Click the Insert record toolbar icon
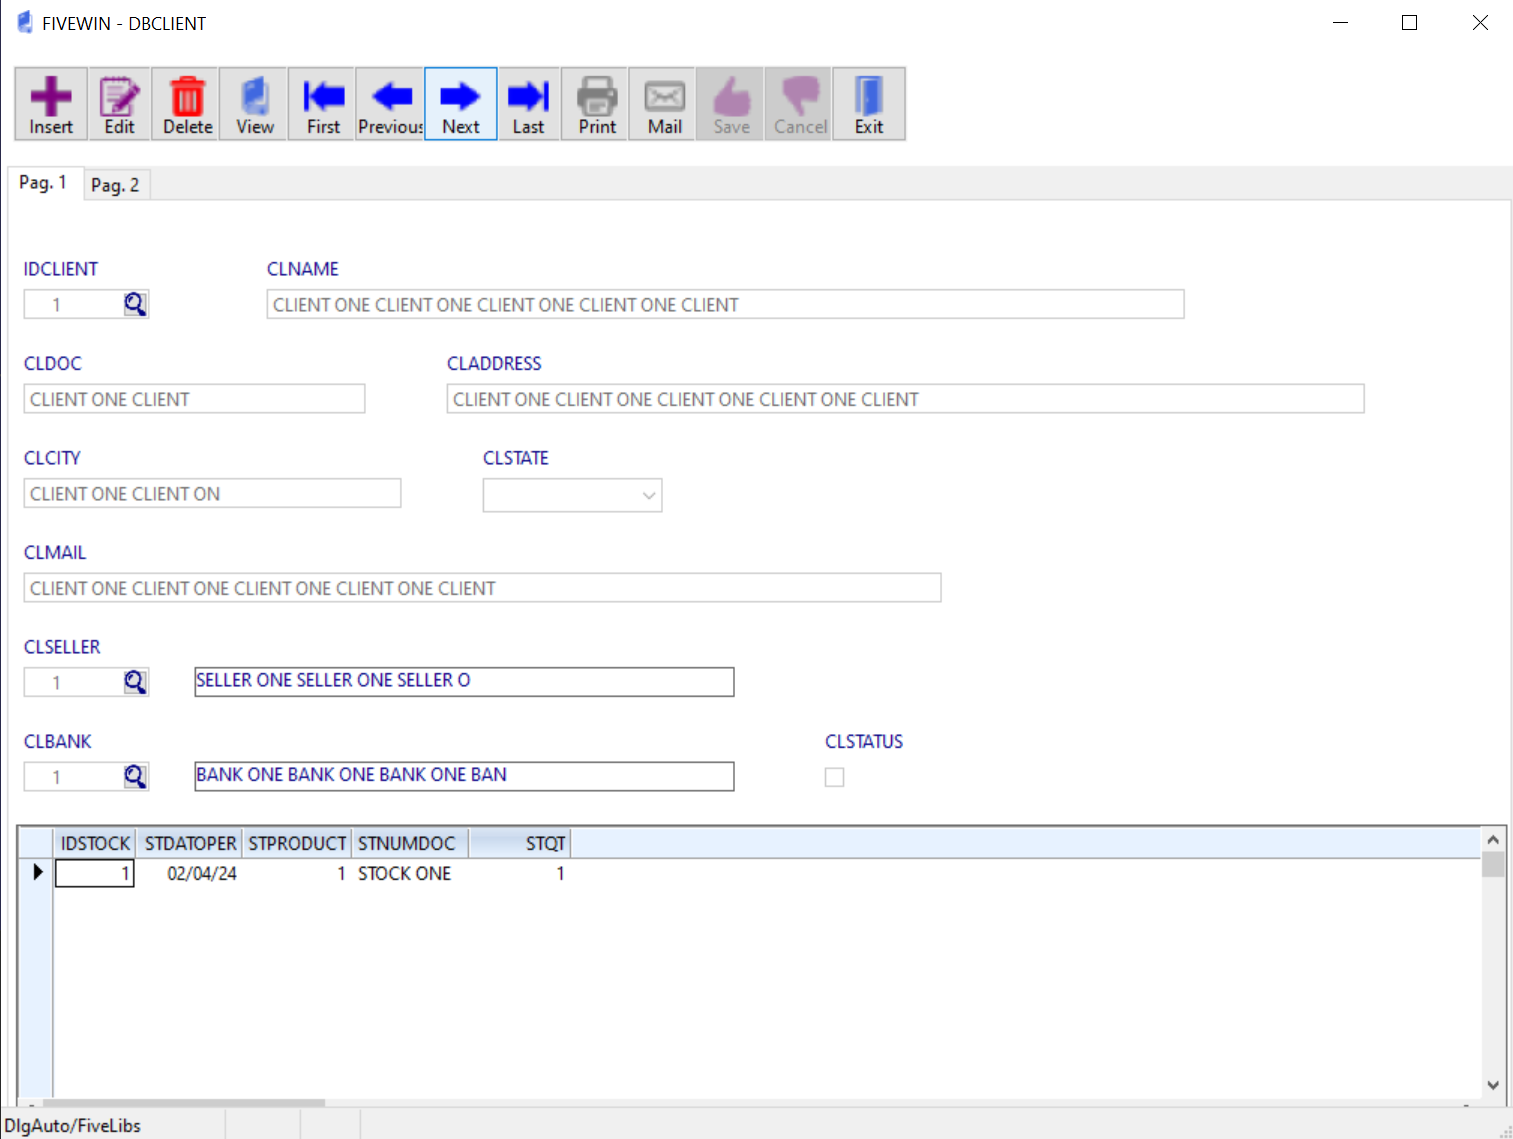1513x1139 pixels. (51, 104)
